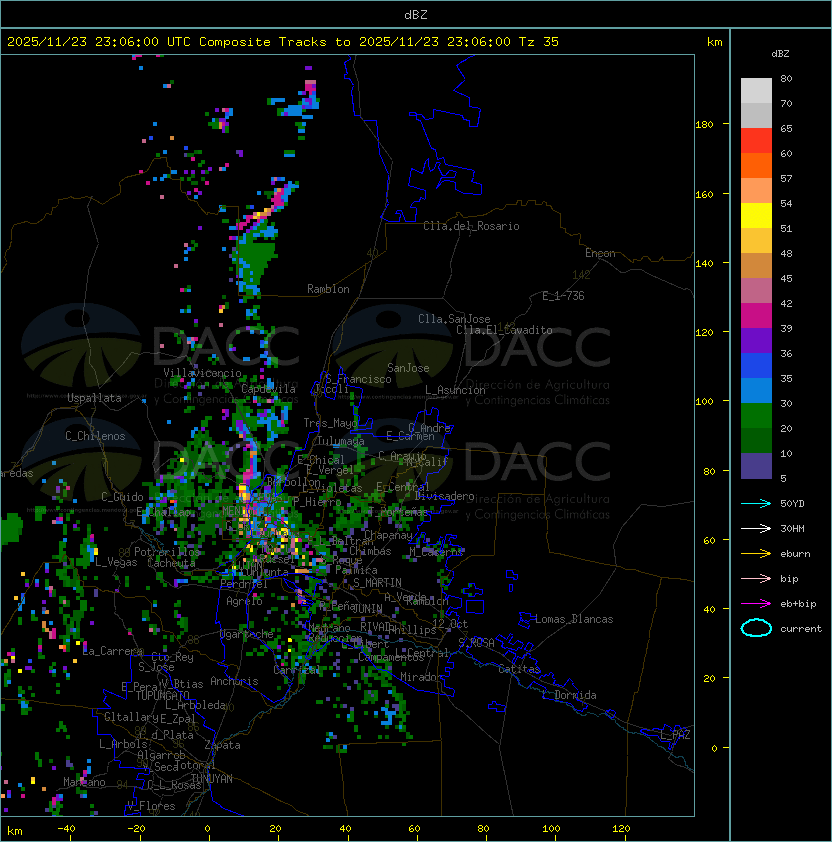The height and width of the screenshot is (842, 832).
Task: Click the 120 km horizontal axis tick label
Action: 621,829
